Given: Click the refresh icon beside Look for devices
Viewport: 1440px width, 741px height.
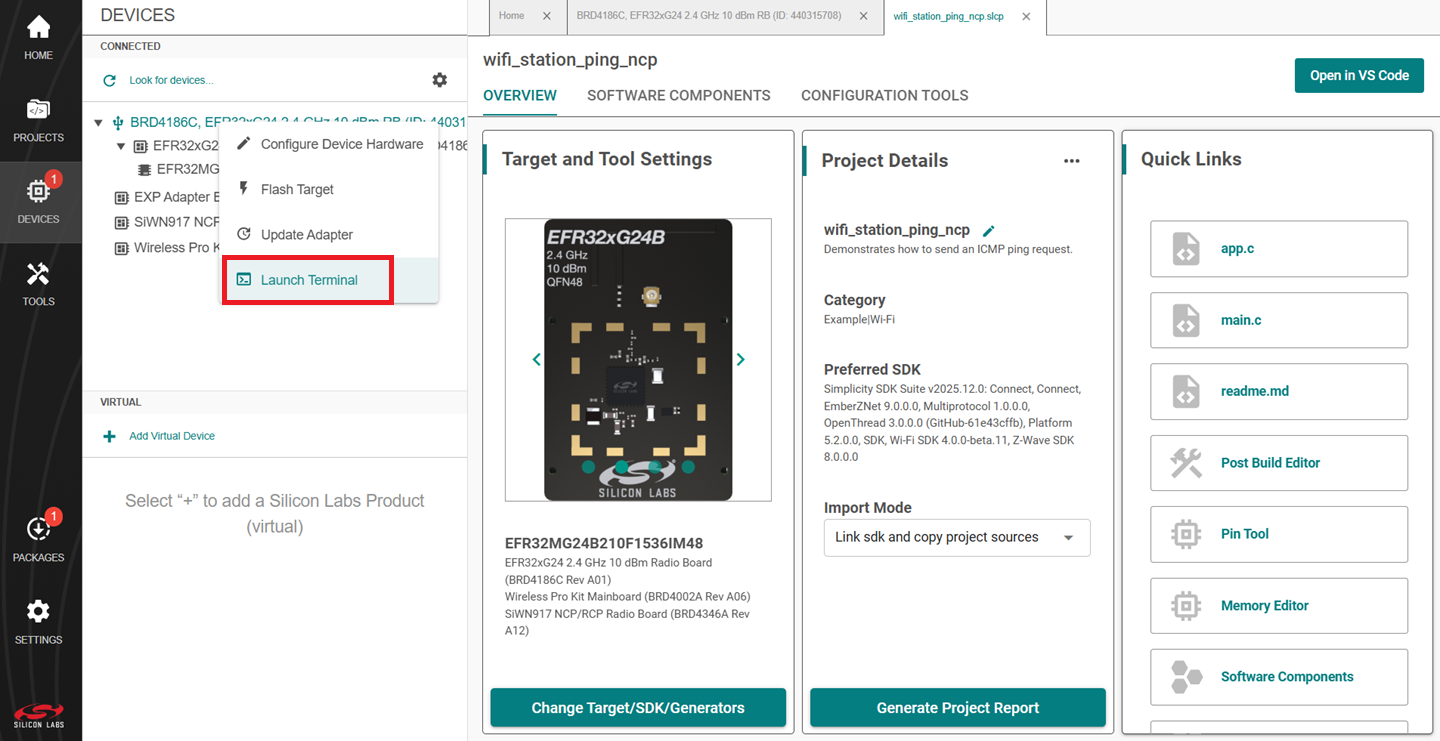Looking at the screenshot, I should pyautogui.click(x=110, y=80).
